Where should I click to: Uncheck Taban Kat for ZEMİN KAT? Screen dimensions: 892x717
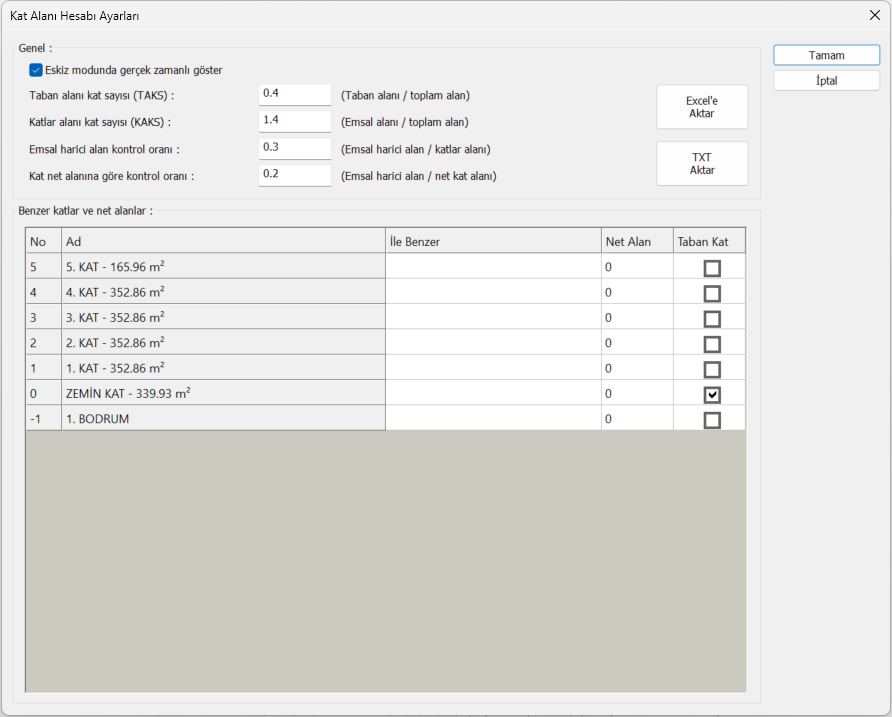[x=712, y=395]
